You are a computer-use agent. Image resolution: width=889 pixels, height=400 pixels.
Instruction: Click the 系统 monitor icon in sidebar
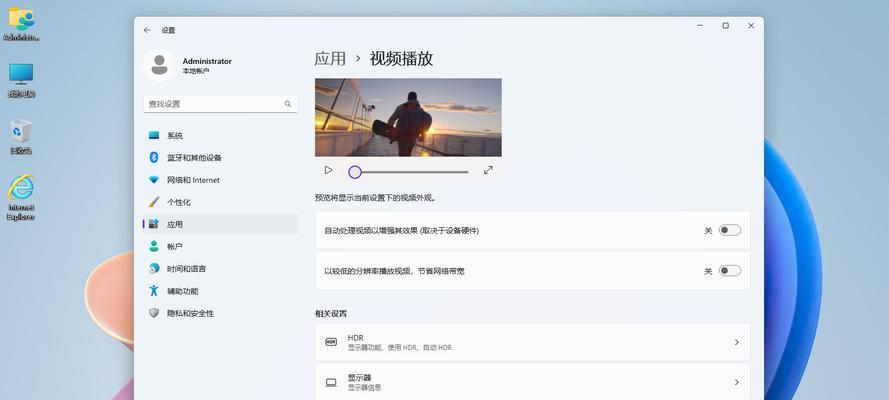point(154,135)
